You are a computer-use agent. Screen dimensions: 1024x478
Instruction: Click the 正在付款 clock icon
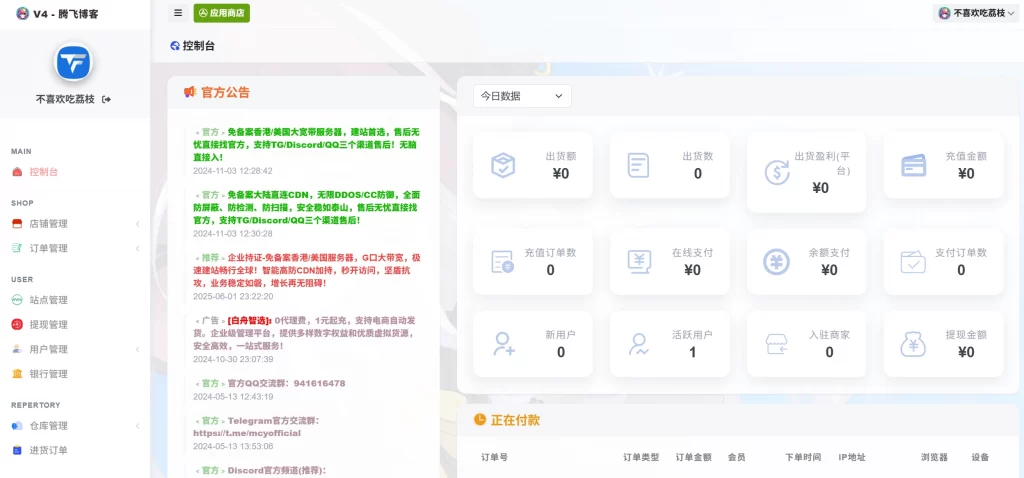(480, 419)
